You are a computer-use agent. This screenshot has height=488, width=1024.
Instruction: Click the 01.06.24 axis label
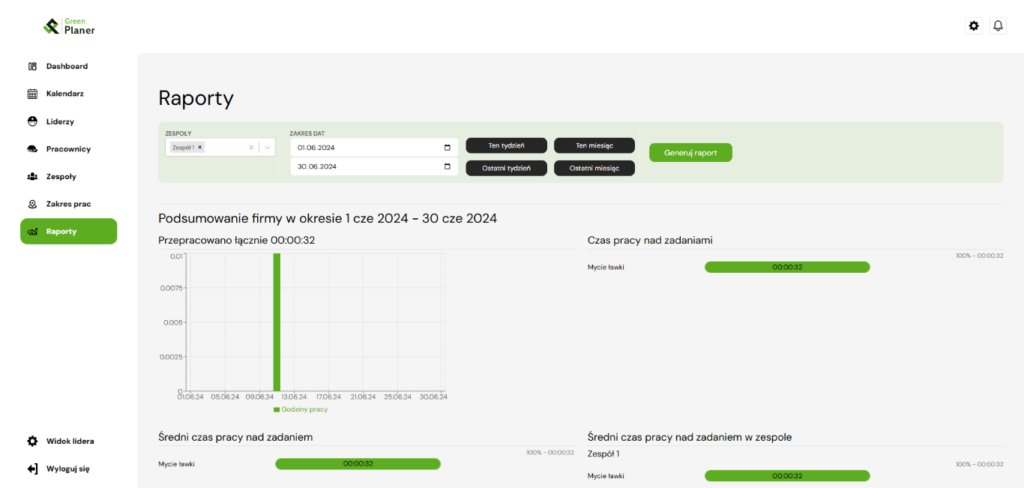[189, 396]
